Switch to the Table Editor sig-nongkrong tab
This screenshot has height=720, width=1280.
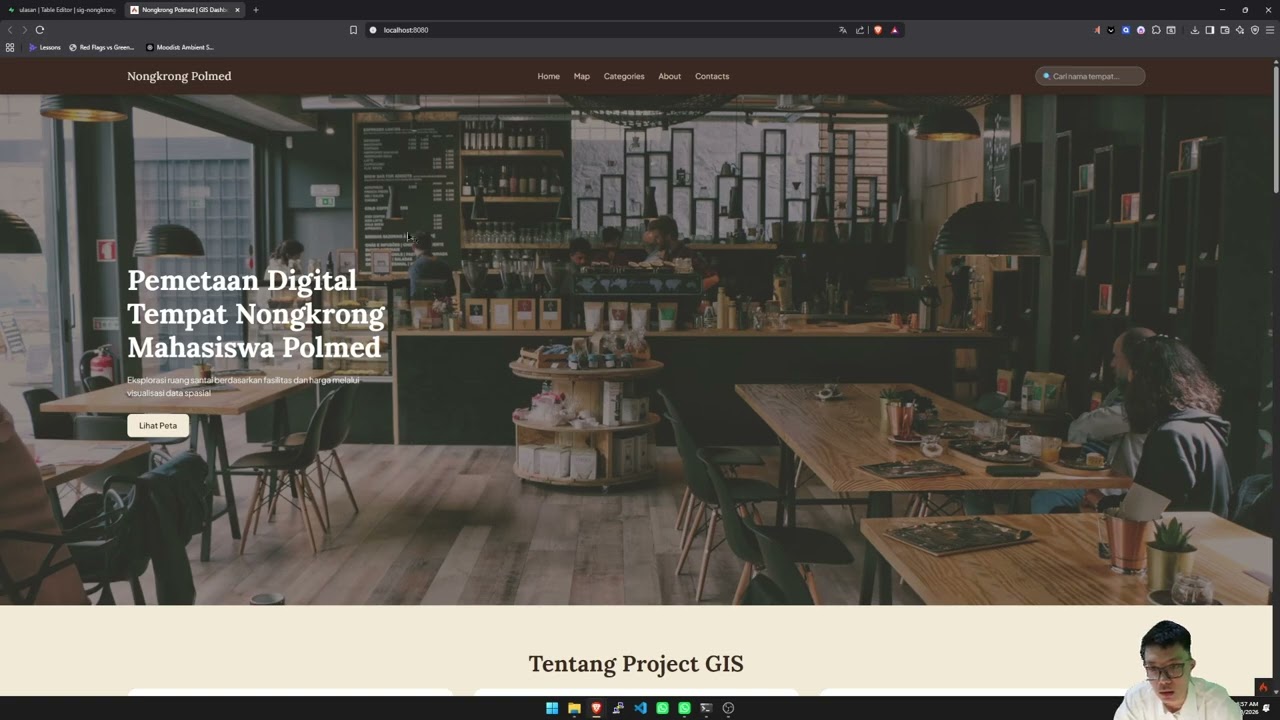click(62, 10)
